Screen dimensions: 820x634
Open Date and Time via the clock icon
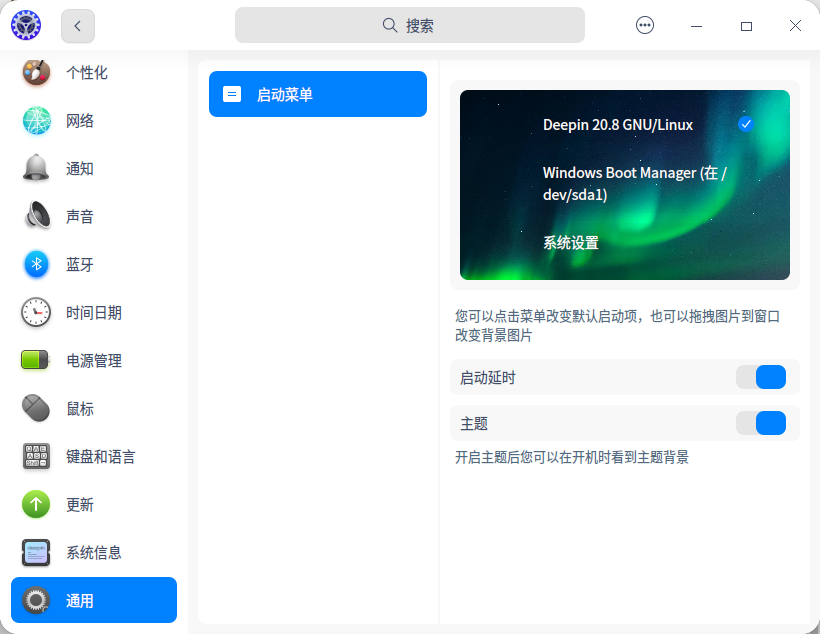(x=36, y=312)
